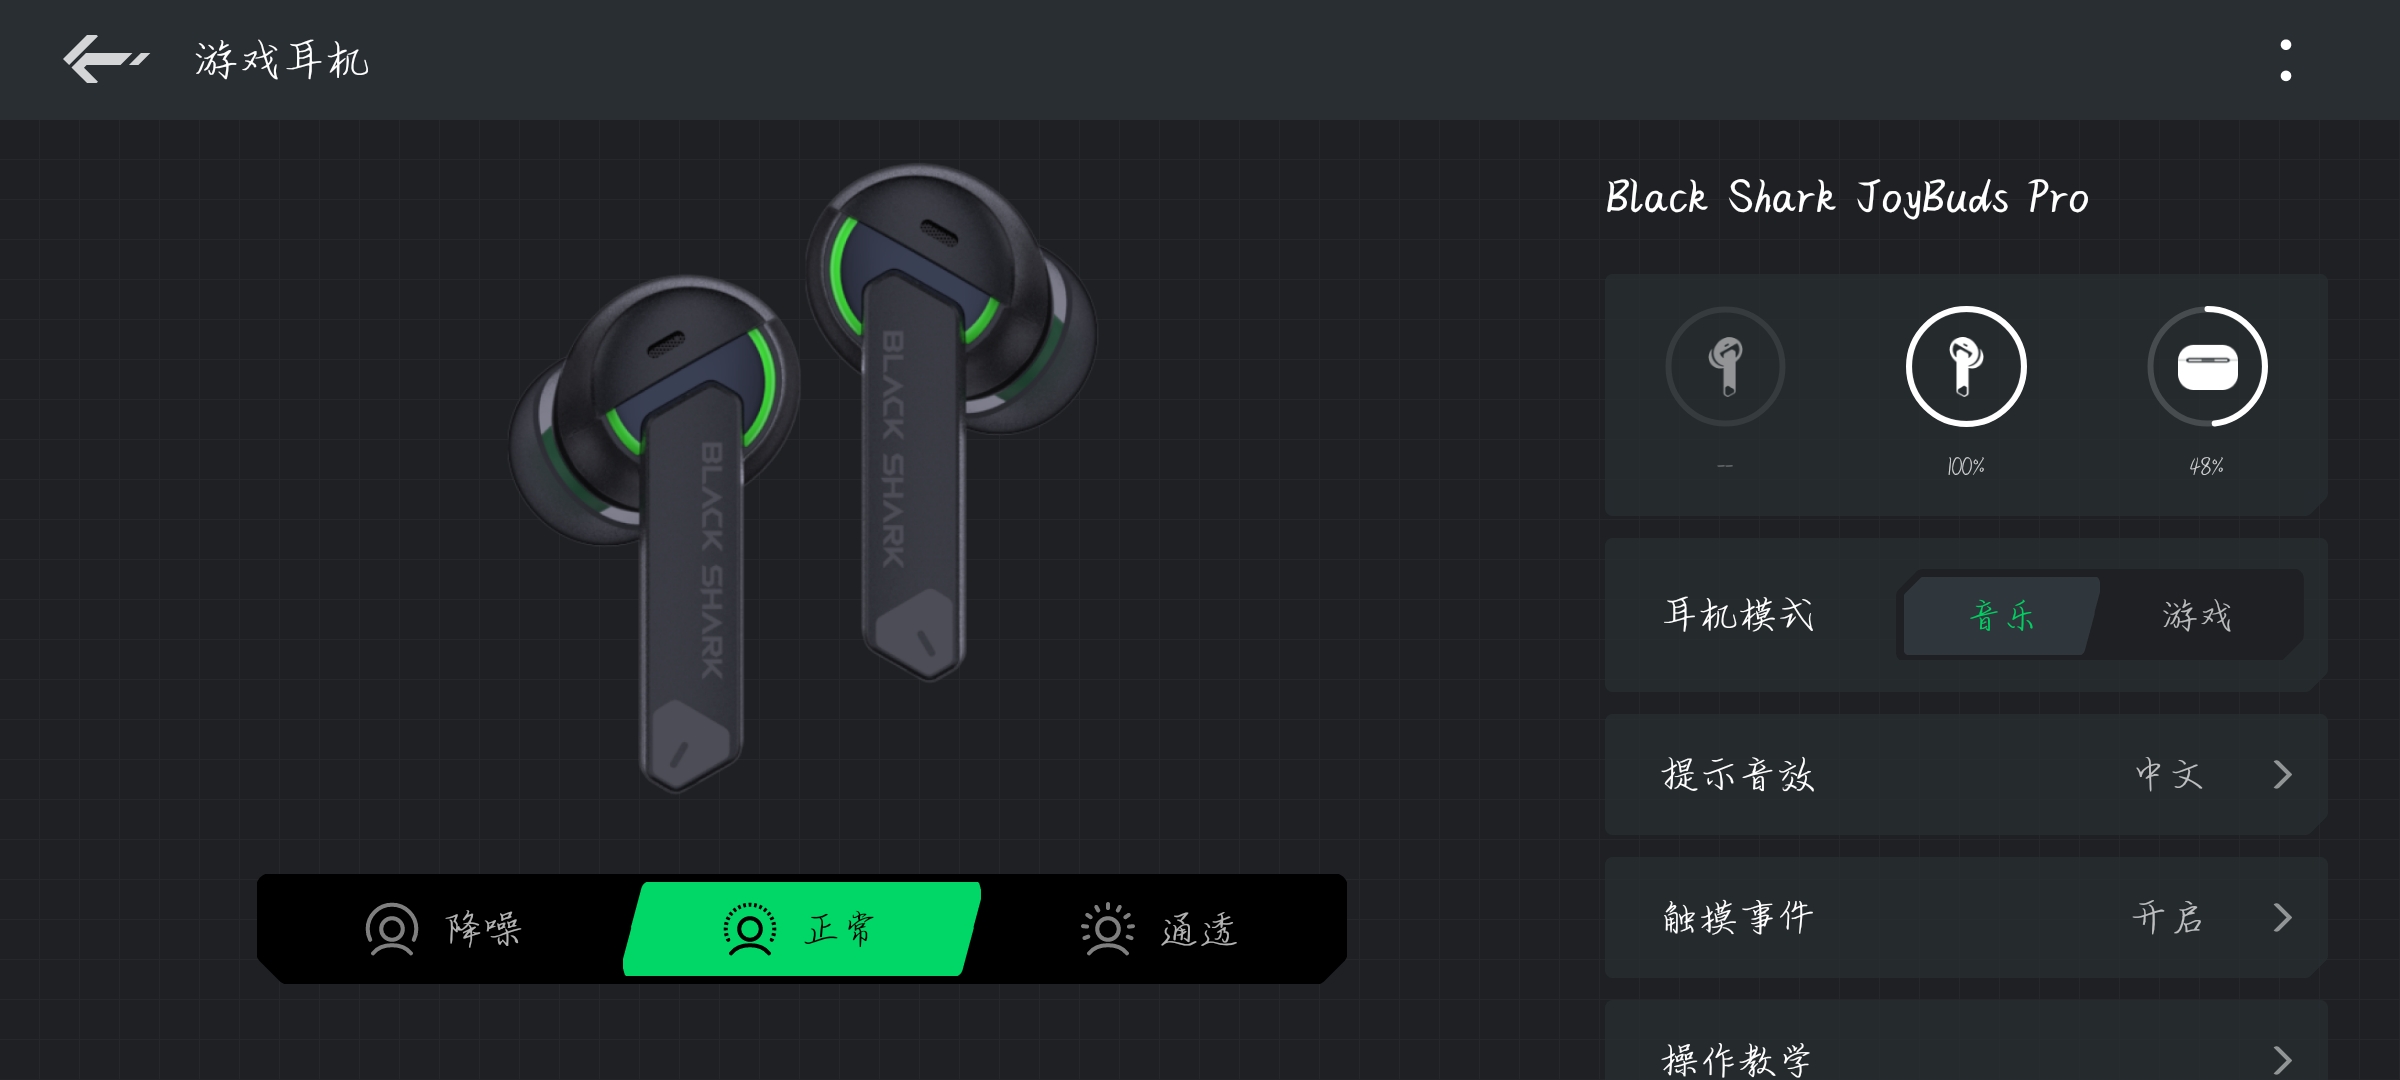Image resolution: width=2400 pixels, height=1080 pixels.
Task: Open the 触摸事件 setting row
Action: (x=1966, y=917)
